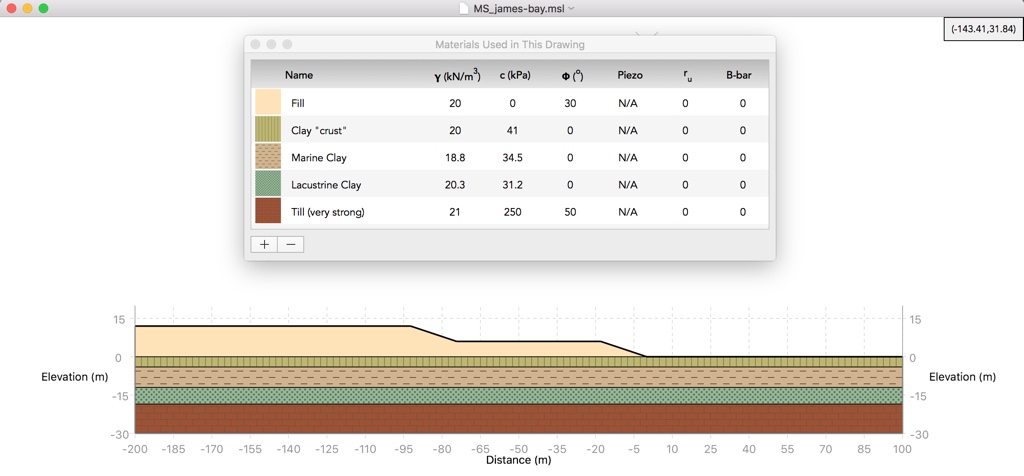This screenshot has width=1024, height=476.
Task: Click the 41 cohesion of Clay crust
Action: pos(514,131)
